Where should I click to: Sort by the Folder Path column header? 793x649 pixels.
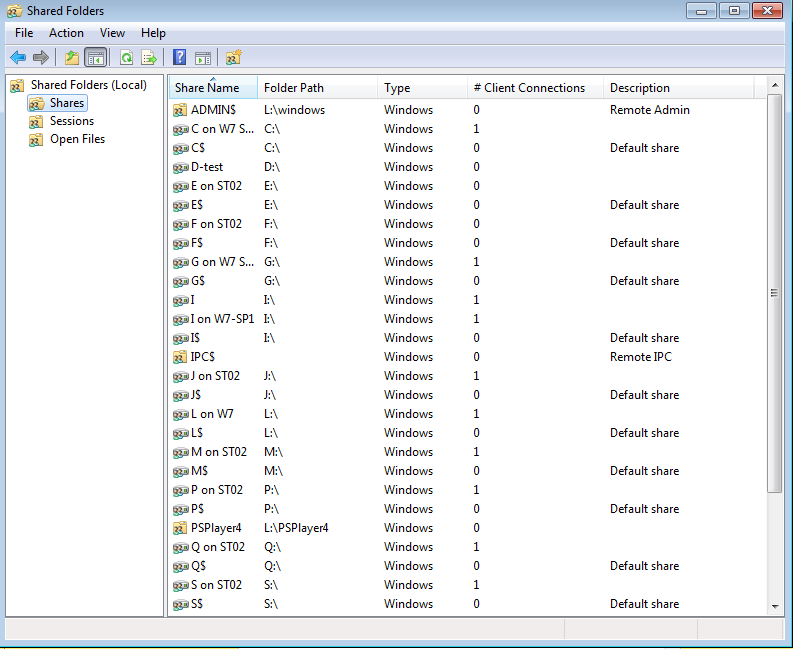point(318,88)
